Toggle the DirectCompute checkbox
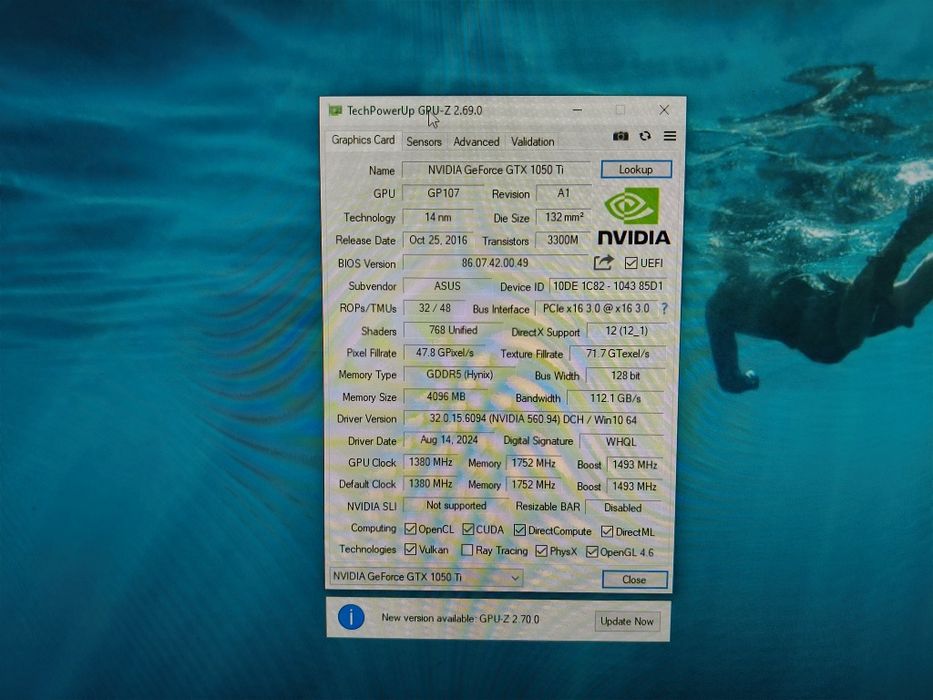Screen dimensions: 933x700 click(x=520, y=530)
